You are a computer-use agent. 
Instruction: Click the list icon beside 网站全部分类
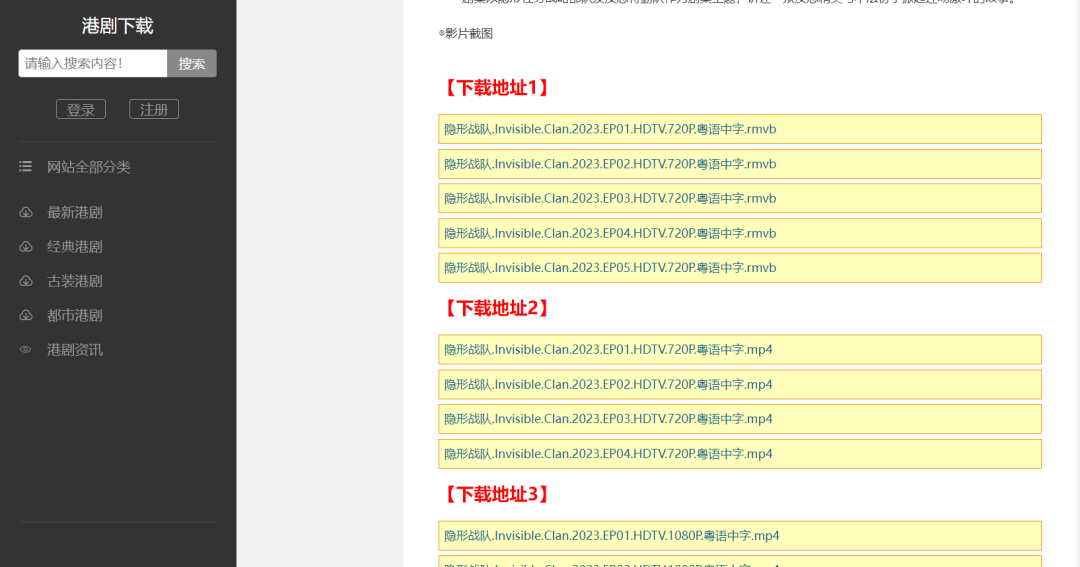[25, 166]
